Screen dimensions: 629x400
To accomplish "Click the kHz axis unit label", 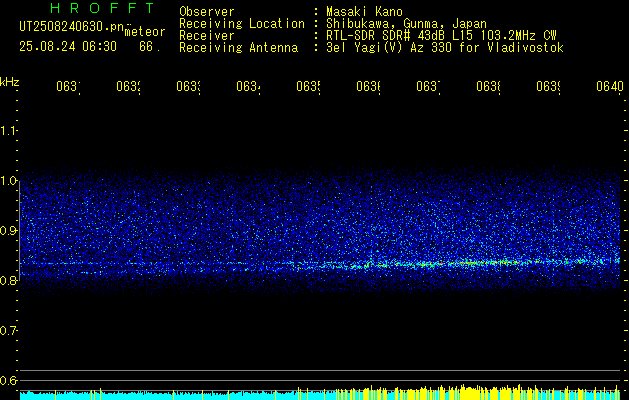I will [10, 81].
